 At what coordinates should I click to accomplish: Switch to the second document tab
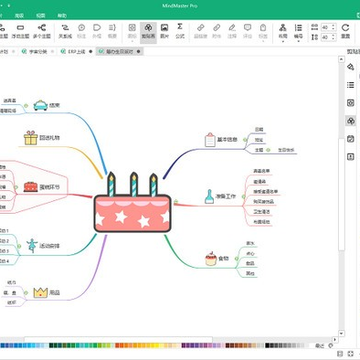[38, 51]
